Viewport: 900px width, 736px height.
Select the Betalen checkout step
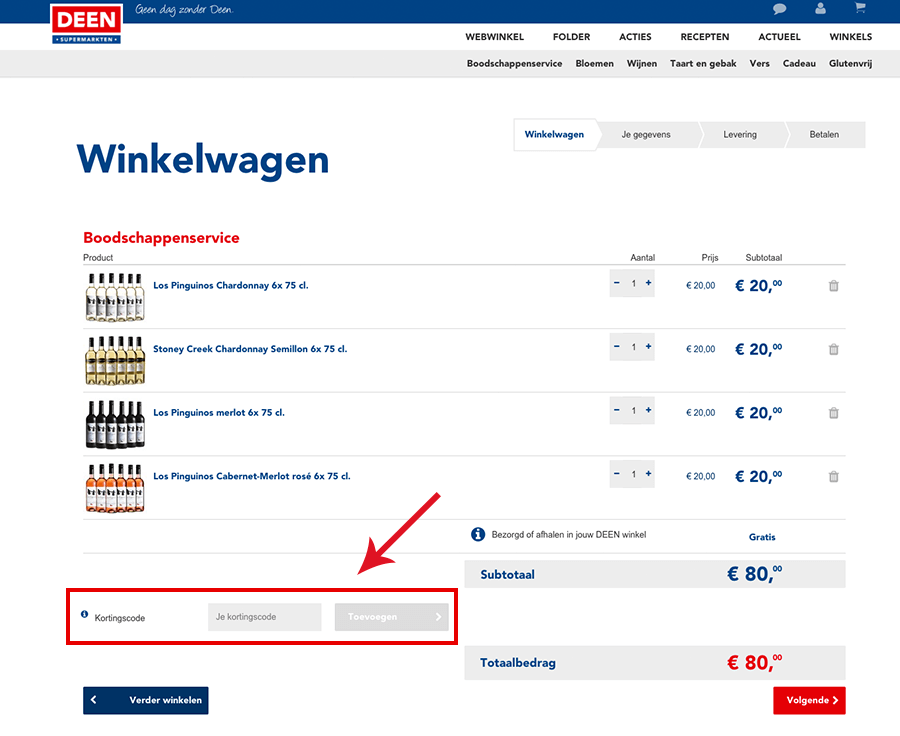click(824, 135)
